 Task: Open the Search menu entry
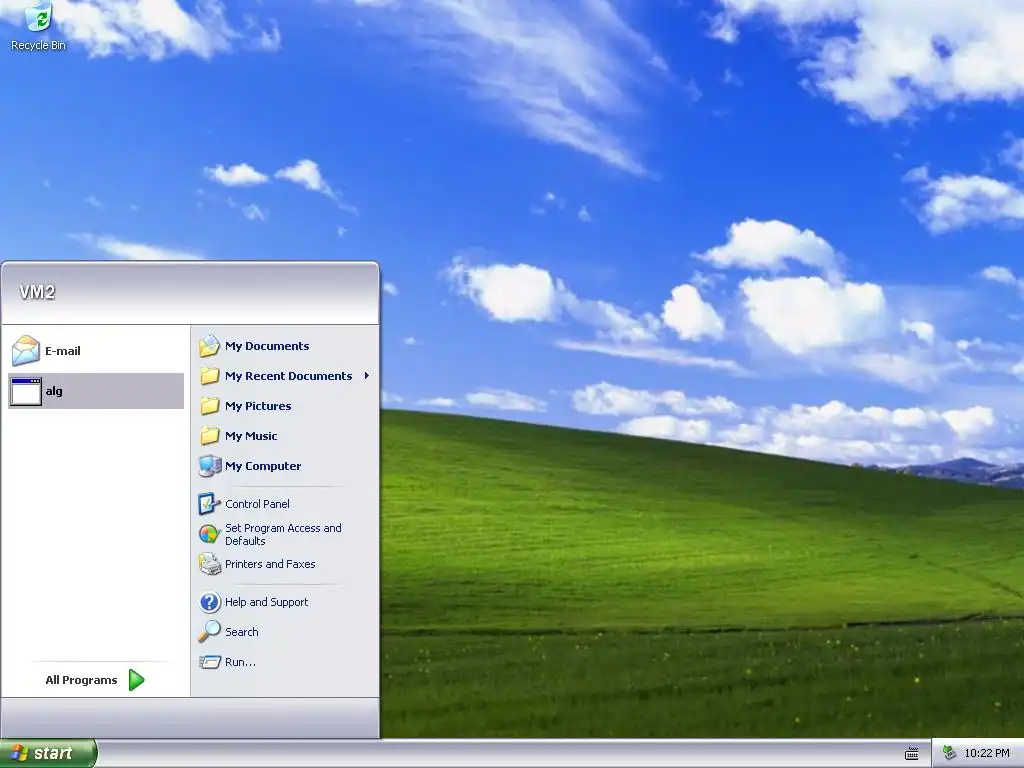pyautogui.click(x=284, y=632)
